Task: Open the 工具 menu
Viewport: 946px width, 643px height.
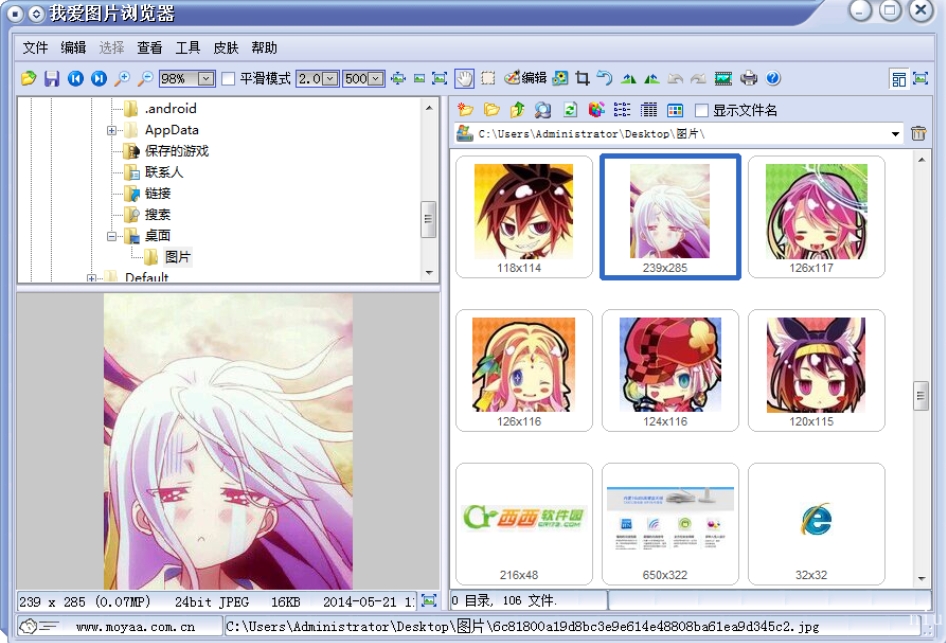Action: tap(188, 48)
